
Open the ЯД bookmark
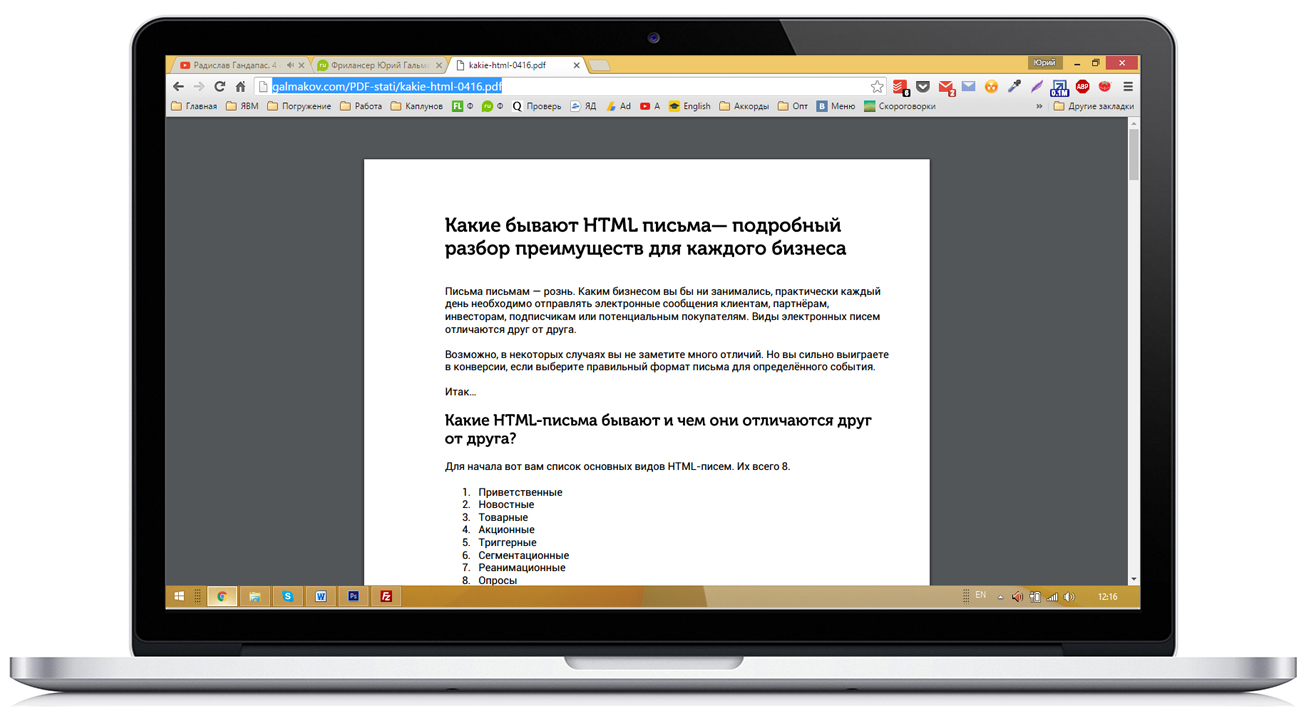pyautogui.click(x=583, y=106)
